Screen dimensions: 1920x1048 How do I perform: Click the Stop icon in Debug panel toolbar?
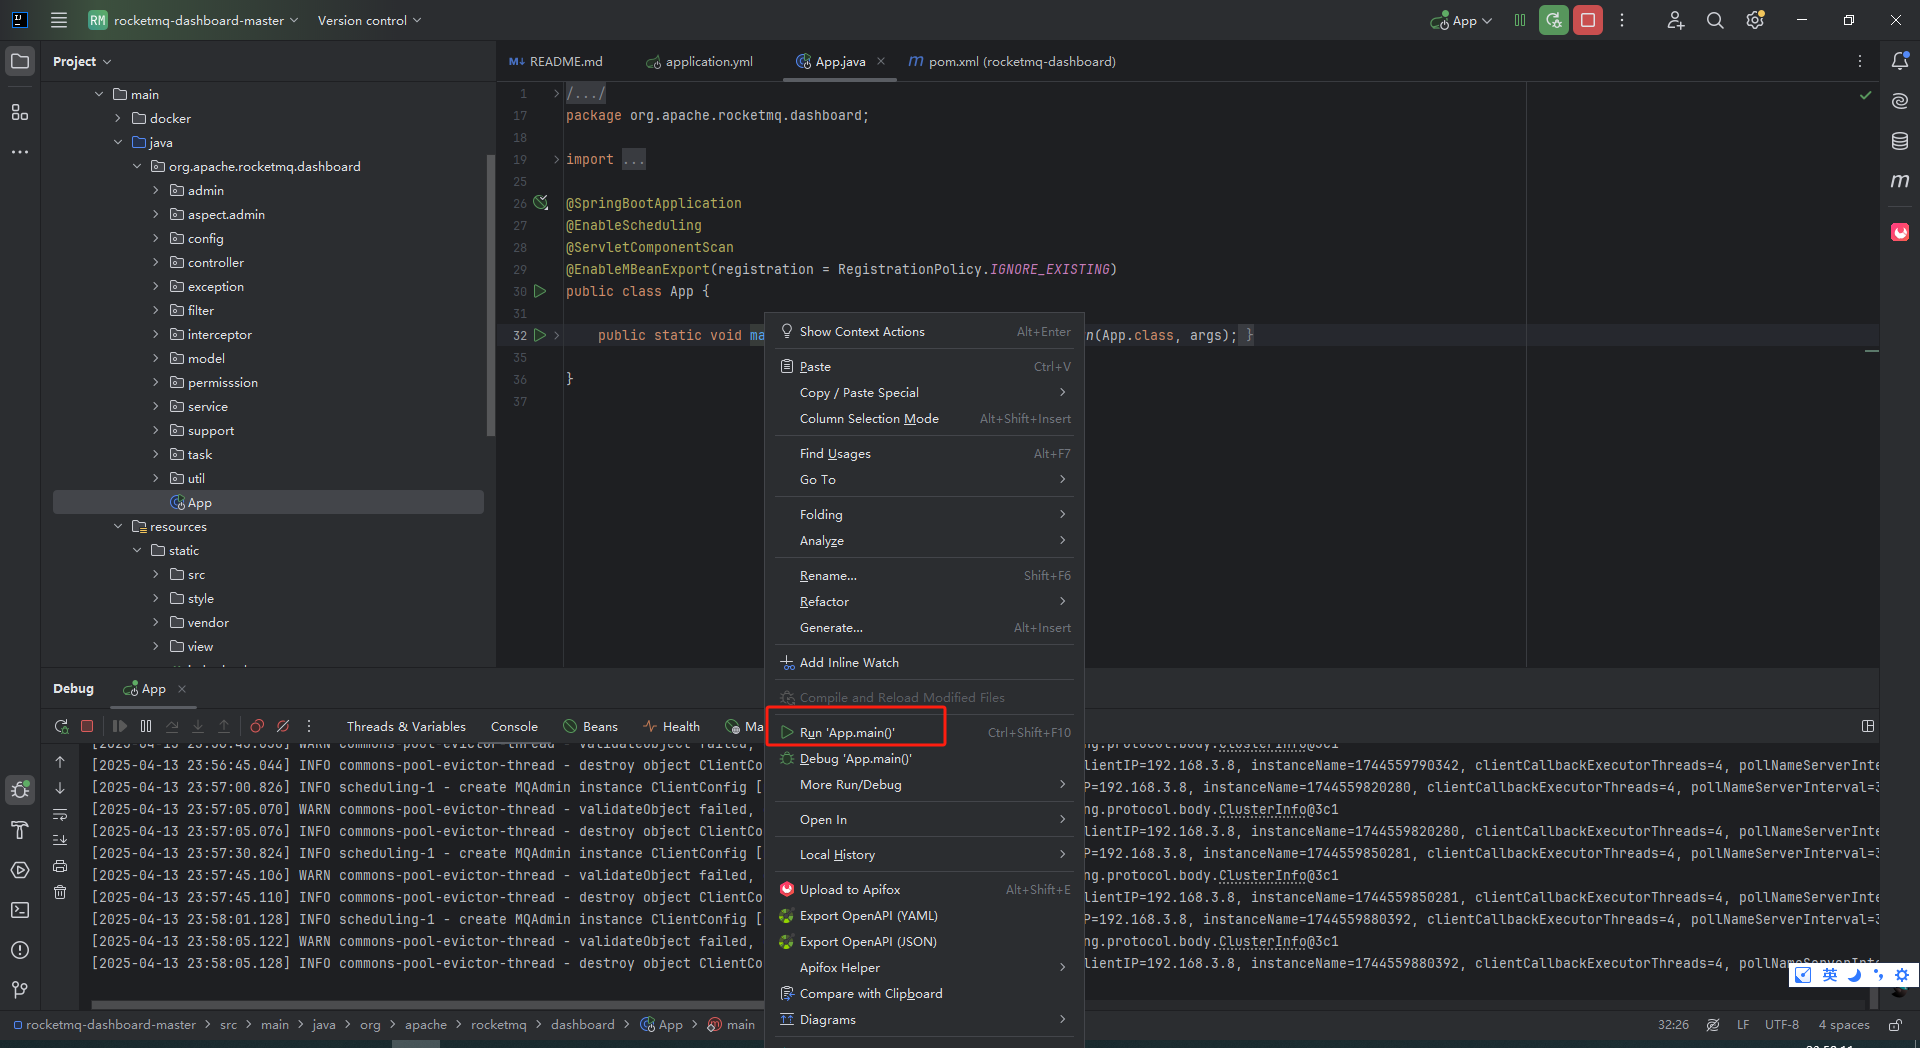87,726
